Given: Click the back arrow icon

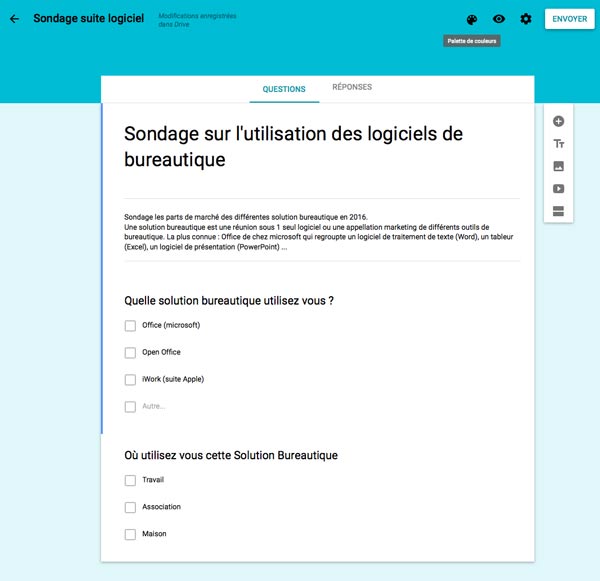Looking at the screenshot, I should [14, 19].
